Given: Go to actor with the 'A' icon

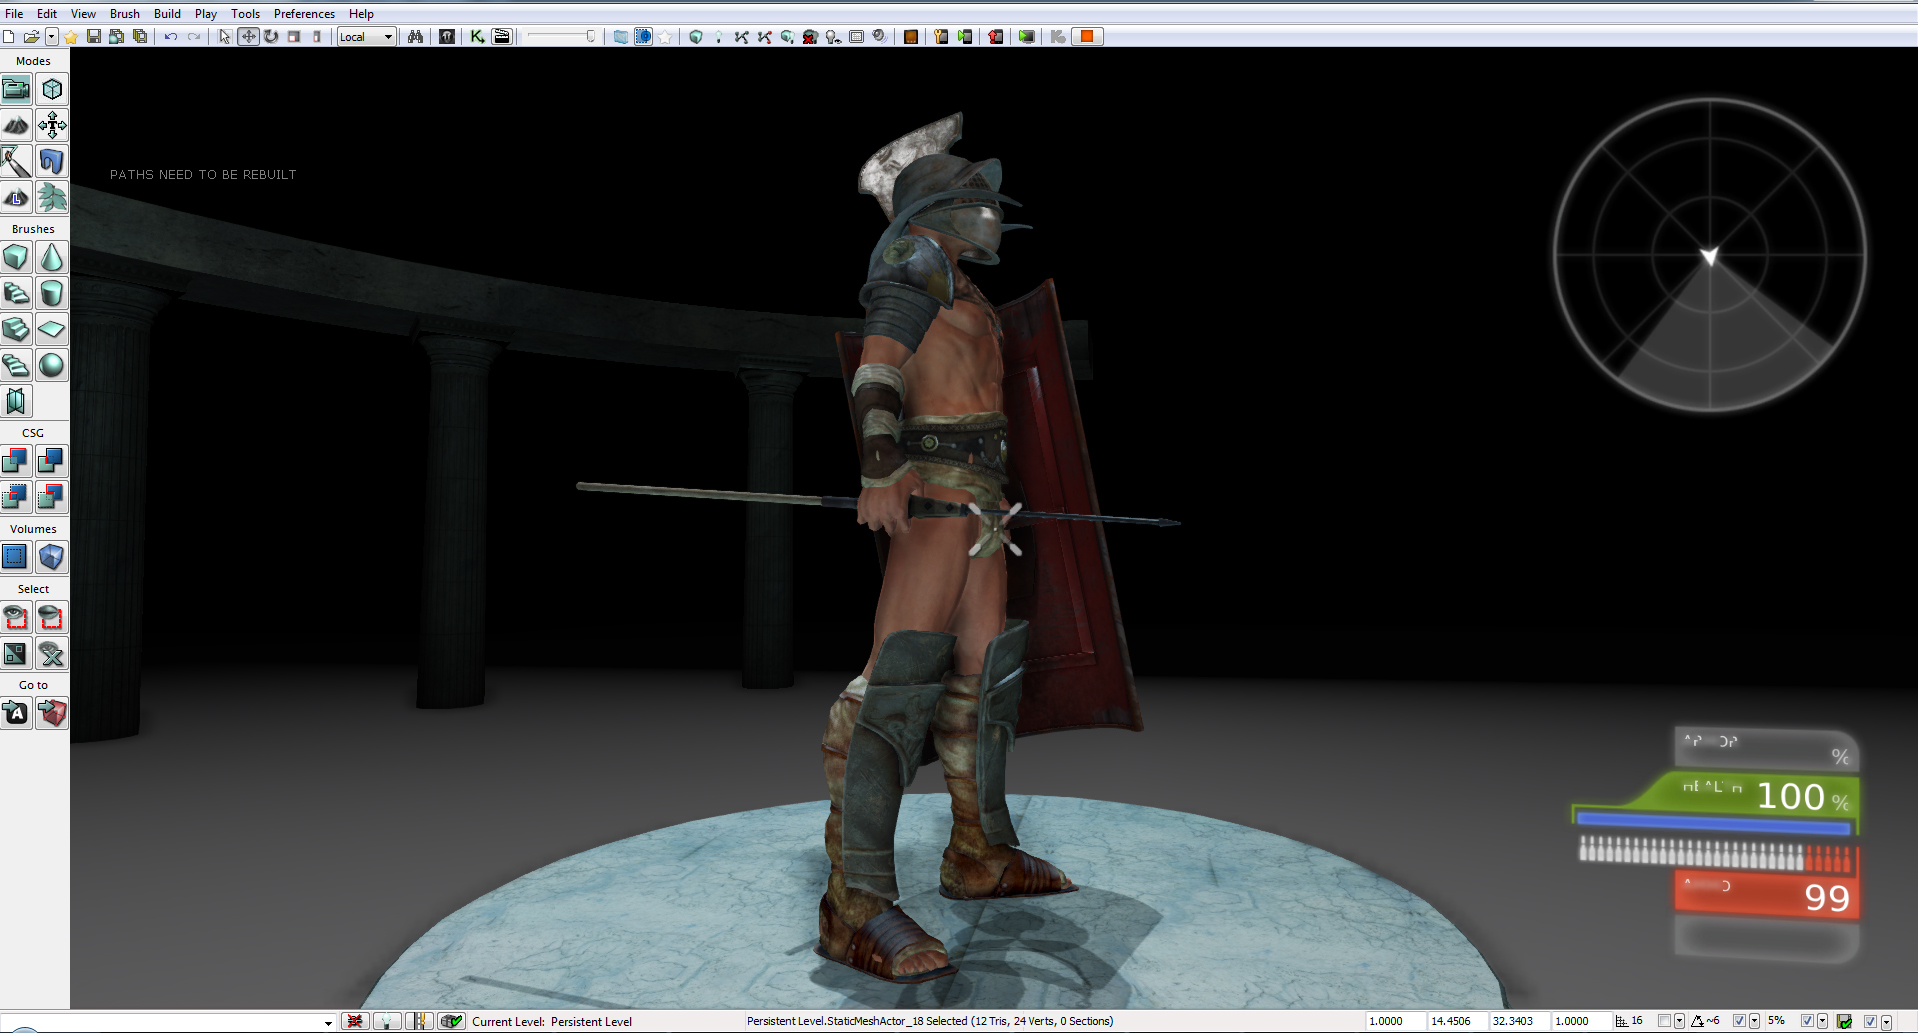Looking at the screenshot, I should pos(16,714).
